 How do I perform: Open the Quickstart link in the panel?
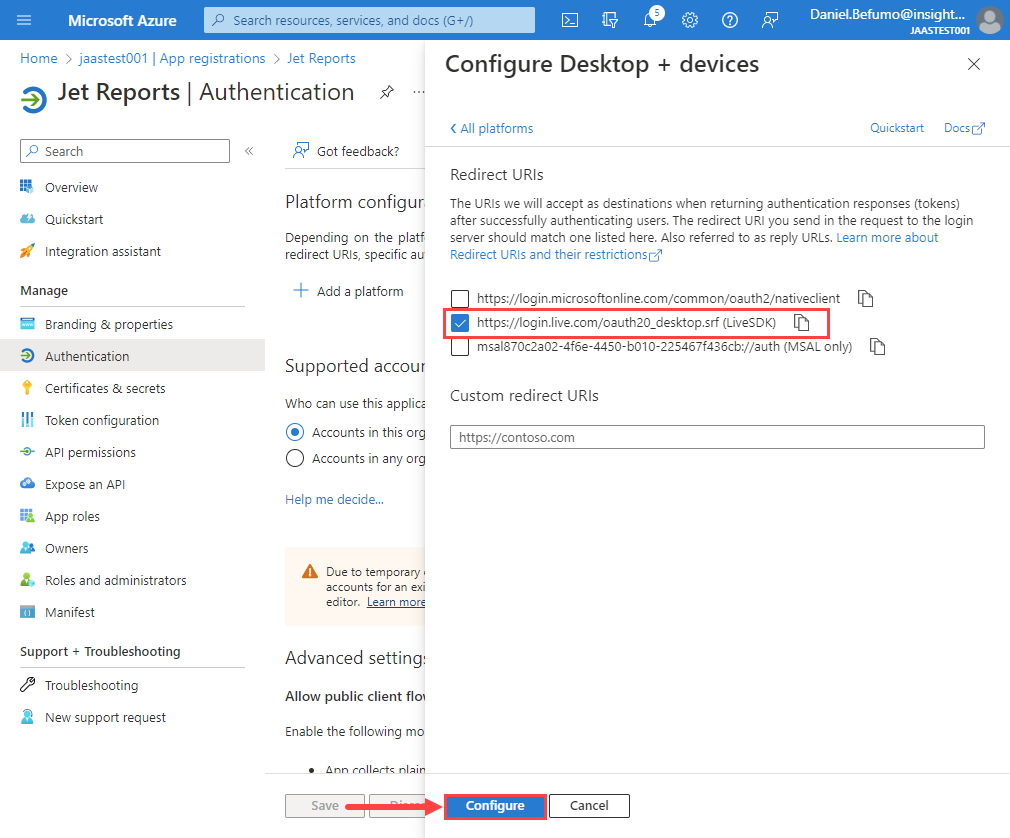[897, 128]
